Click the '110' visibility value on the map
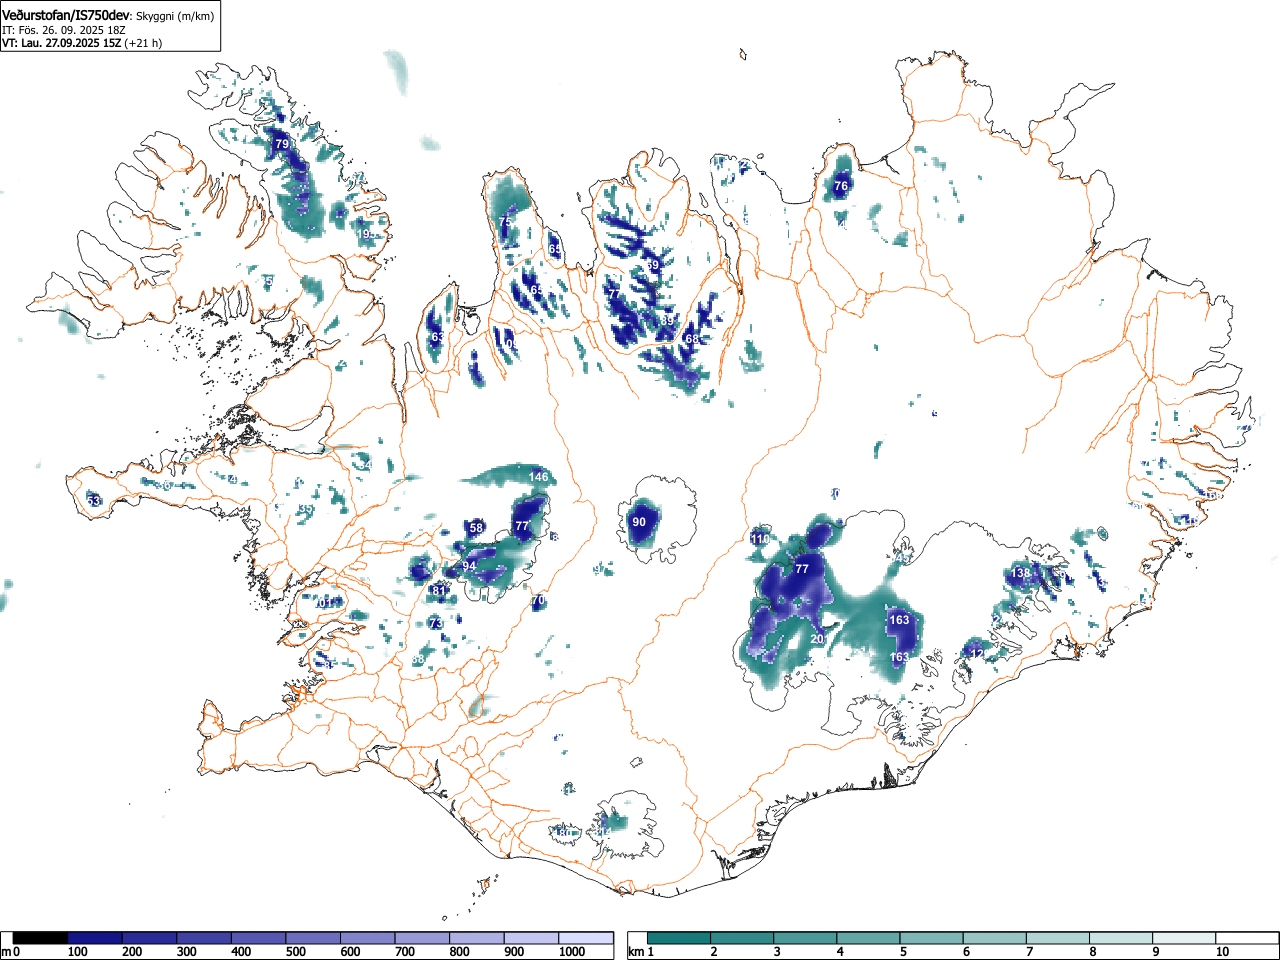This screenshot has width=1280, height=960. point(760,539)
